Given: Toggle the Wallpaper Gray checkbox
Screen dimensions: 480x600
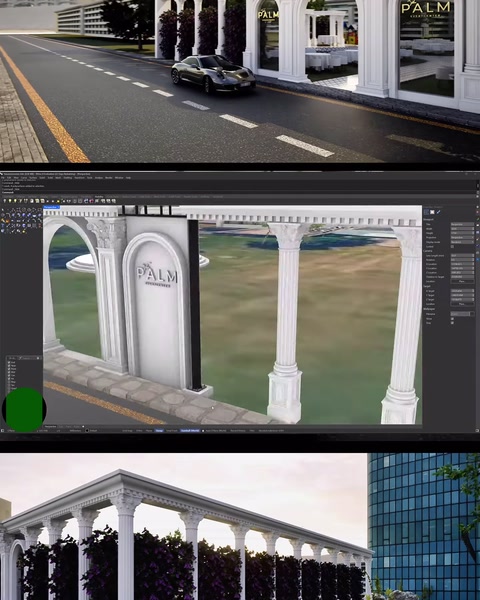Looking at the screenshot, I should (452, 323).
